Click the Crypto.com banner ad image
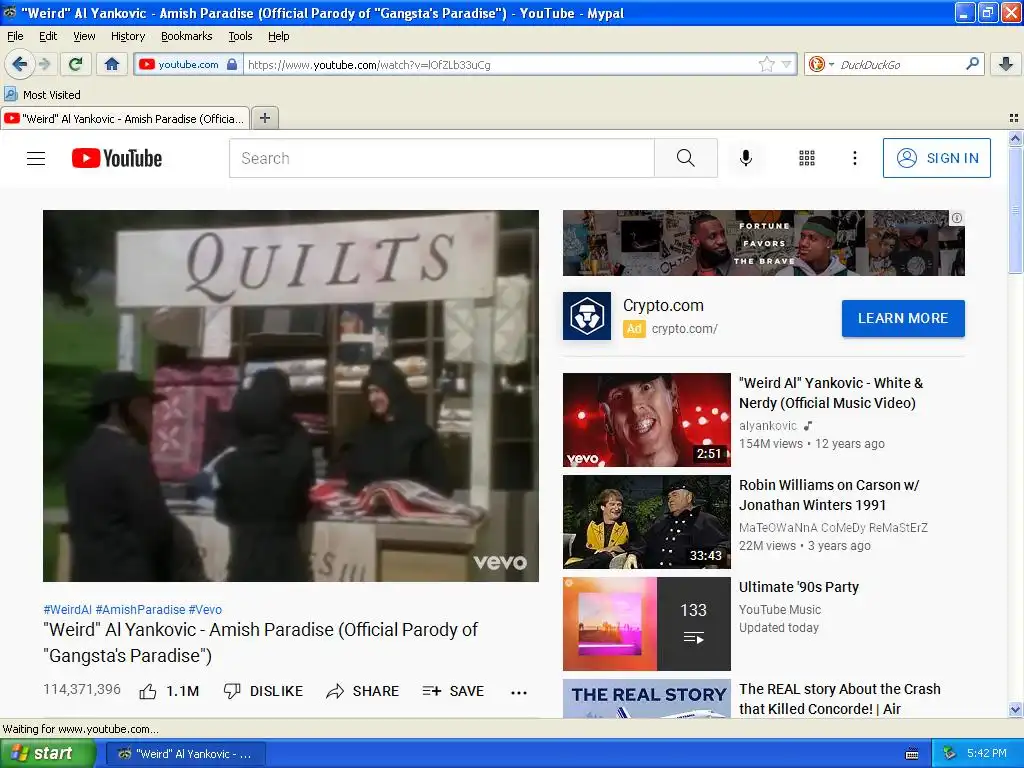The width and height of the screenshot is (1024, 768). click(x=763, y=243)
